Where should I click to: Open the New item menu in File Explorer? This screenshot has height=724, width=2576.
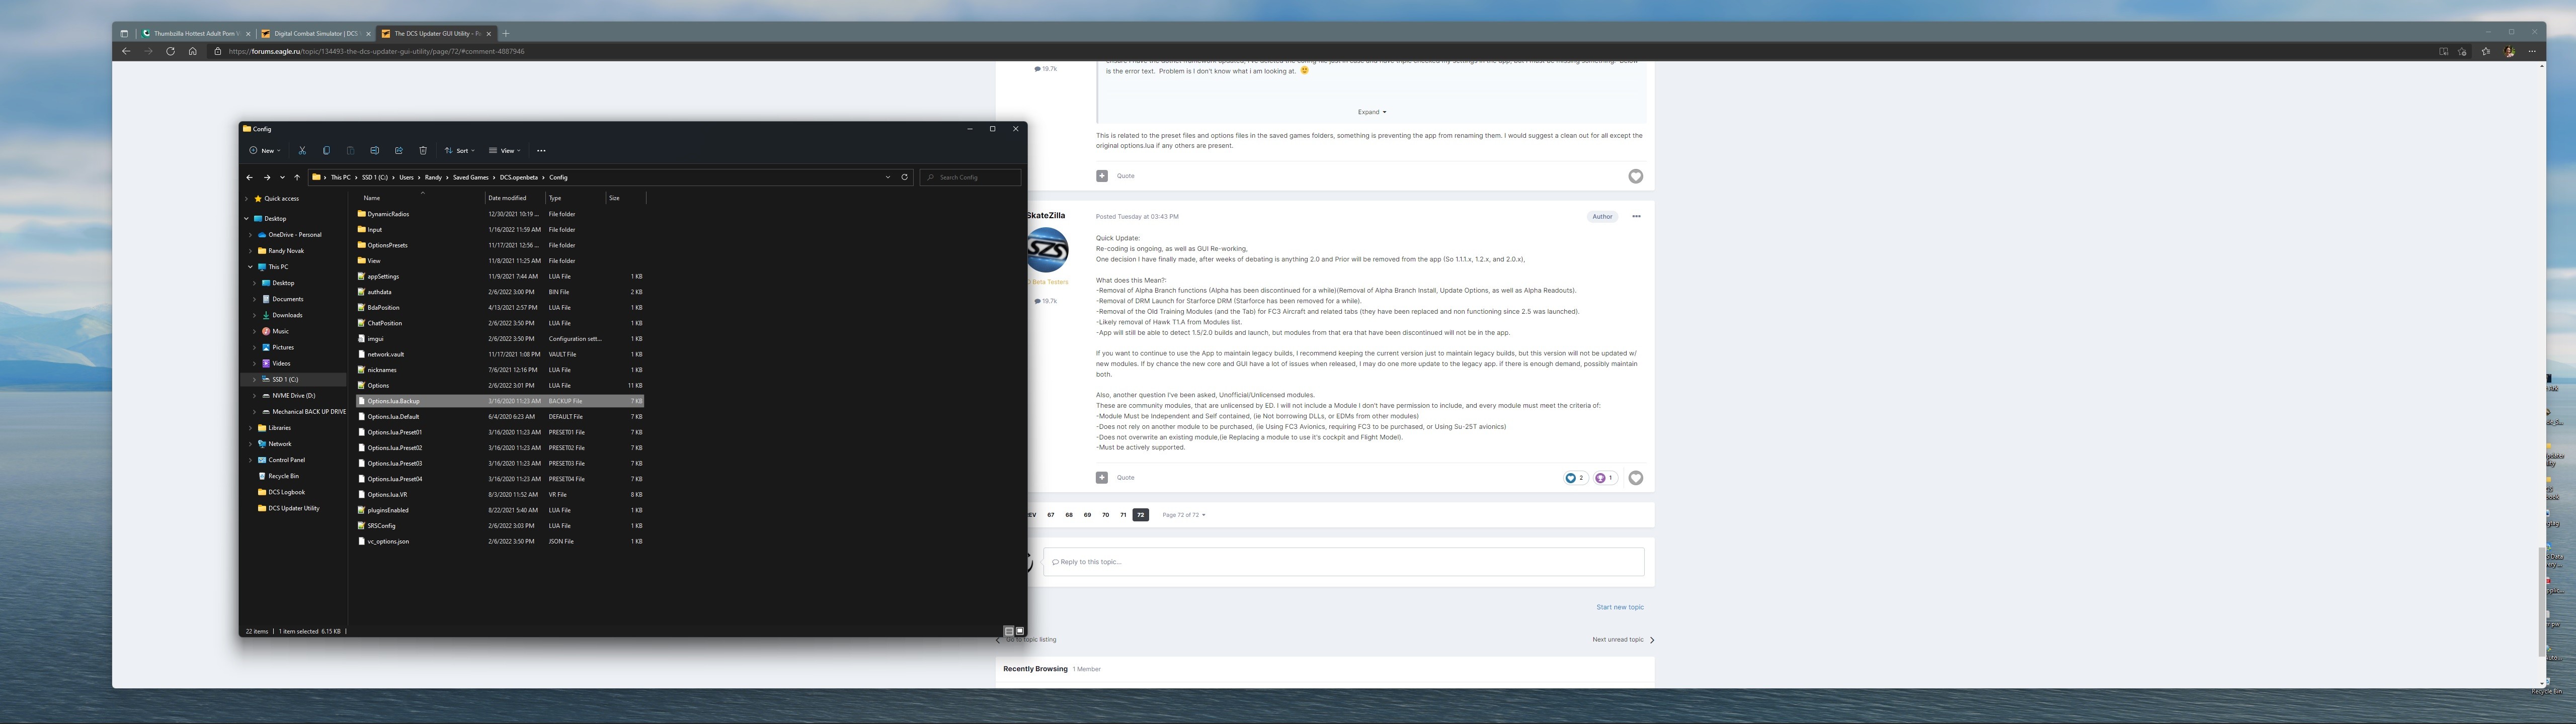[265, 151]
